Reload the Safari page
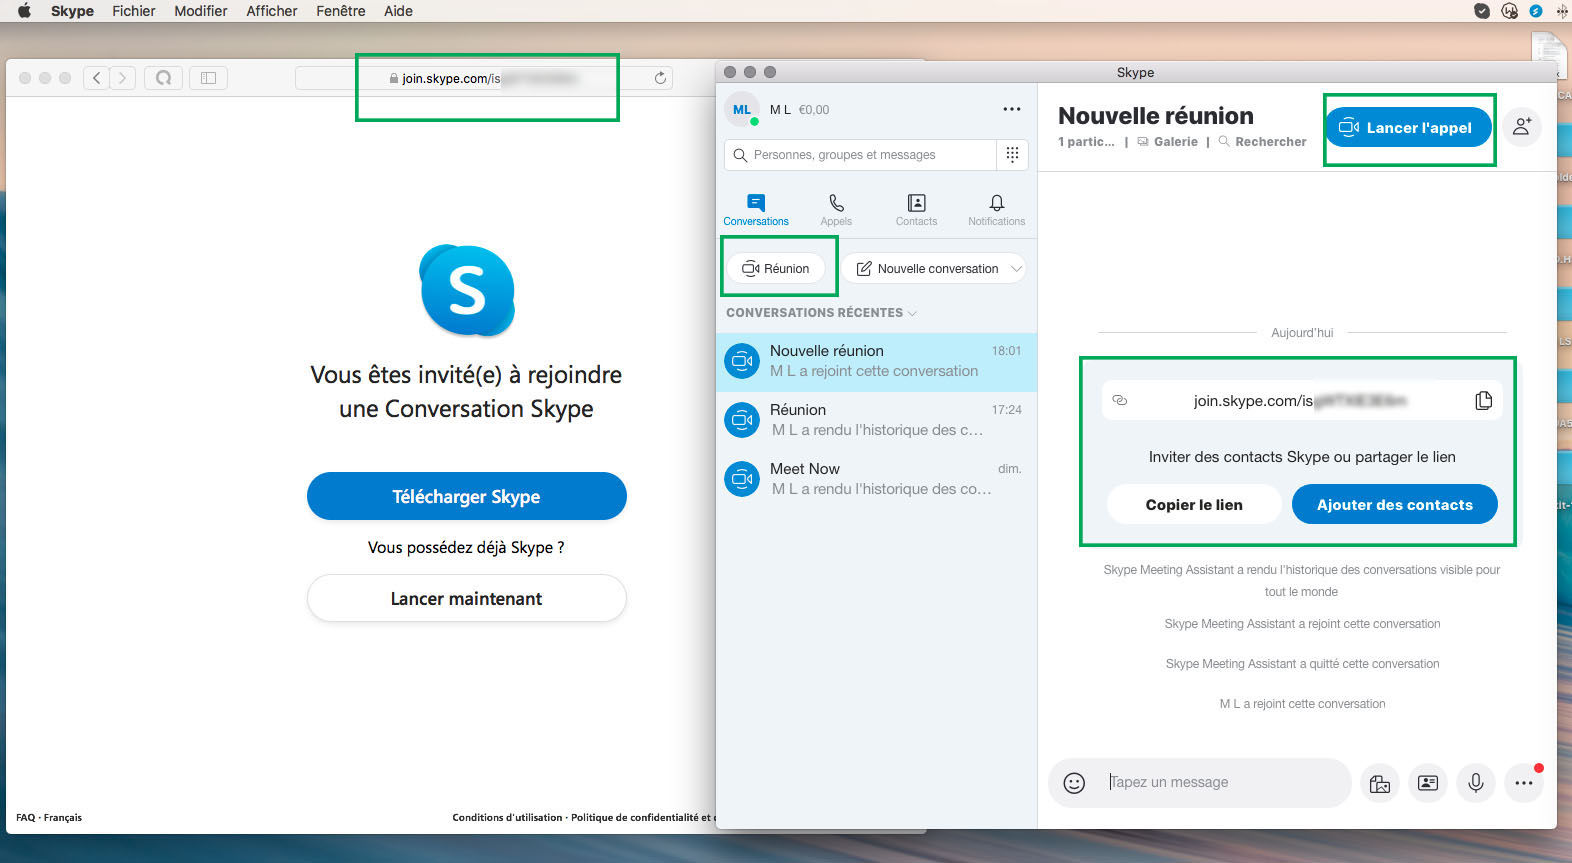Screen dimensions: 1572x863 click(660, 78)
